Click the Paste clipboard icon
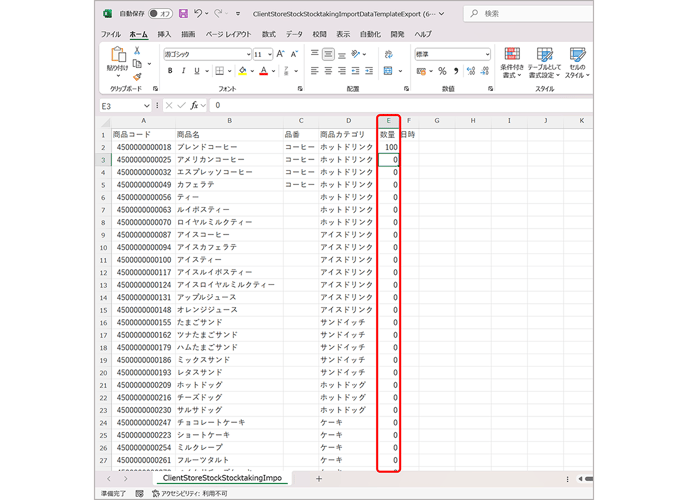The image size is (688, 500). 118,54
